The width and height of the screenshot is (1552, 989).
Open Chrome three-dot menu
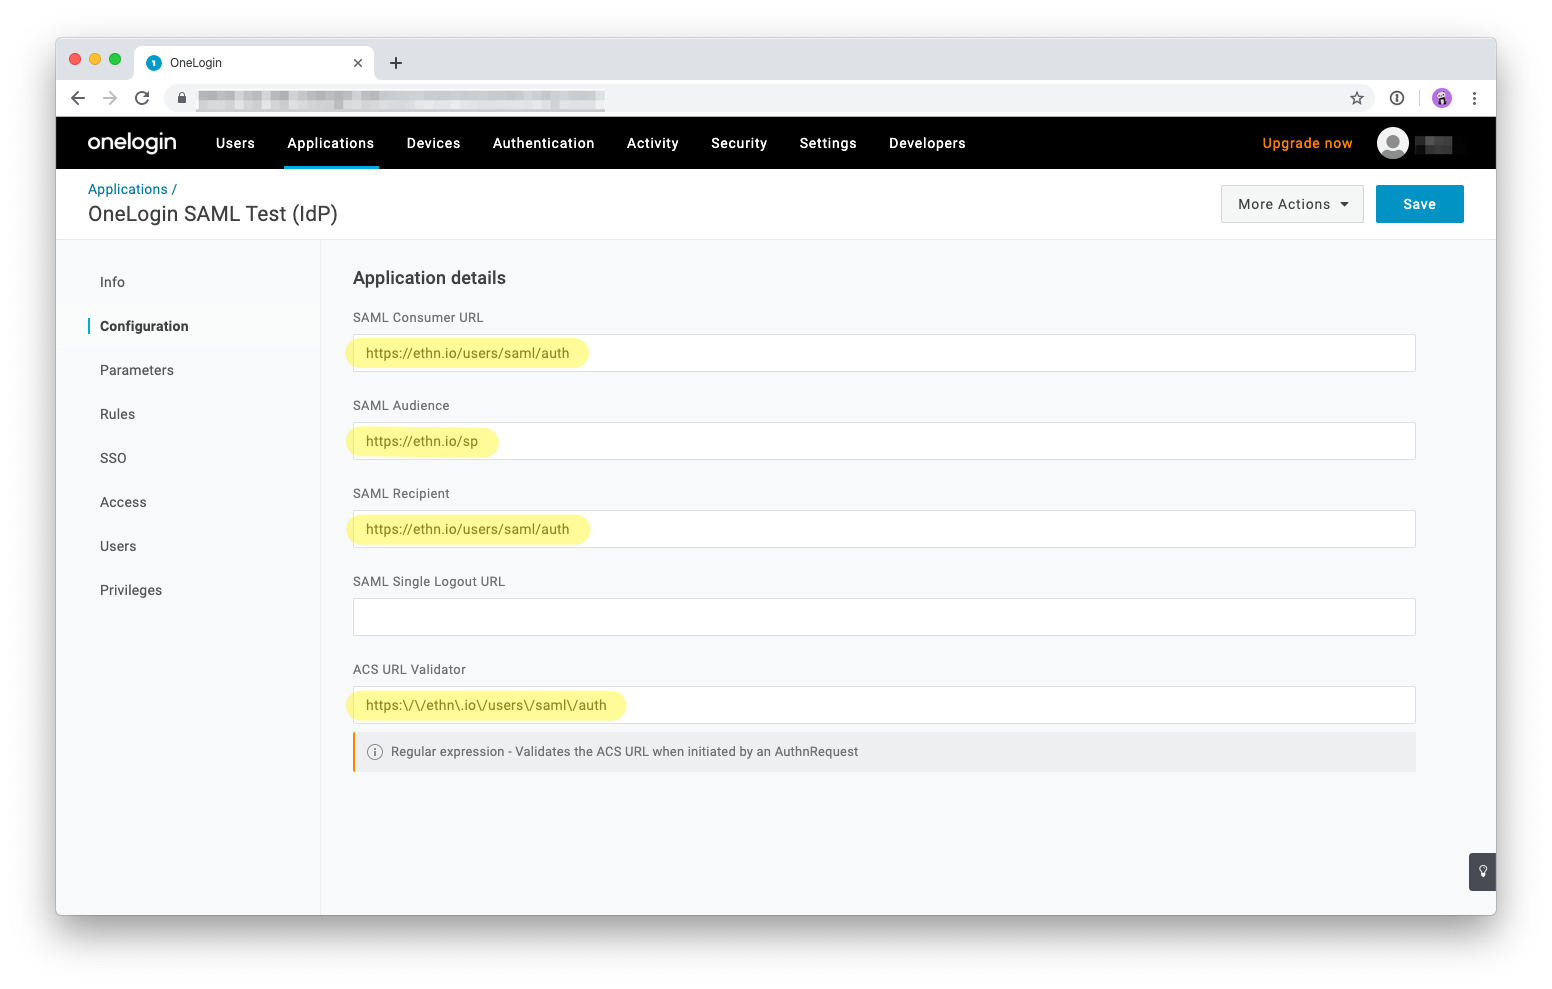tap(1474, 98)
